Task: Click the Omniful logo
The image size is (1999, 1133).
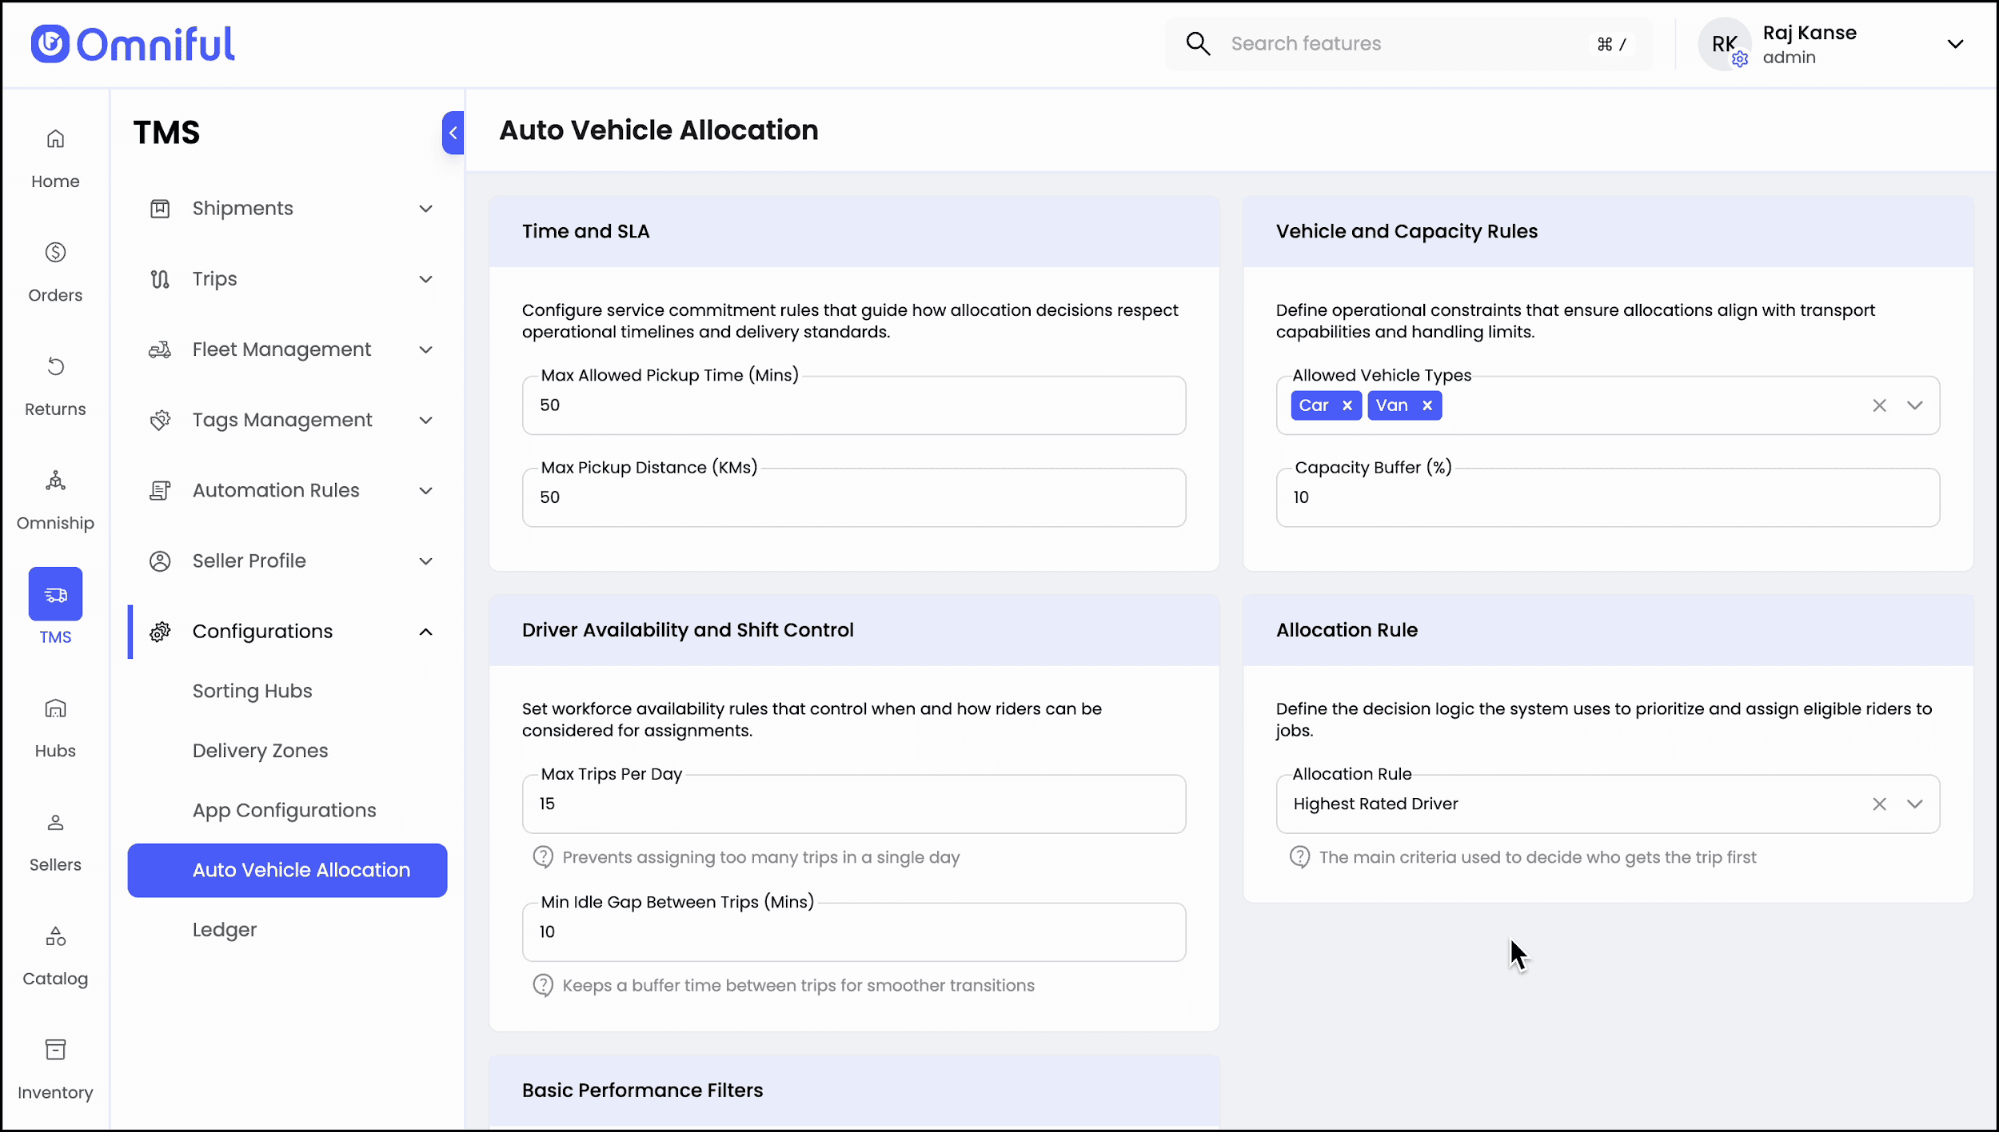Action: 133,44
